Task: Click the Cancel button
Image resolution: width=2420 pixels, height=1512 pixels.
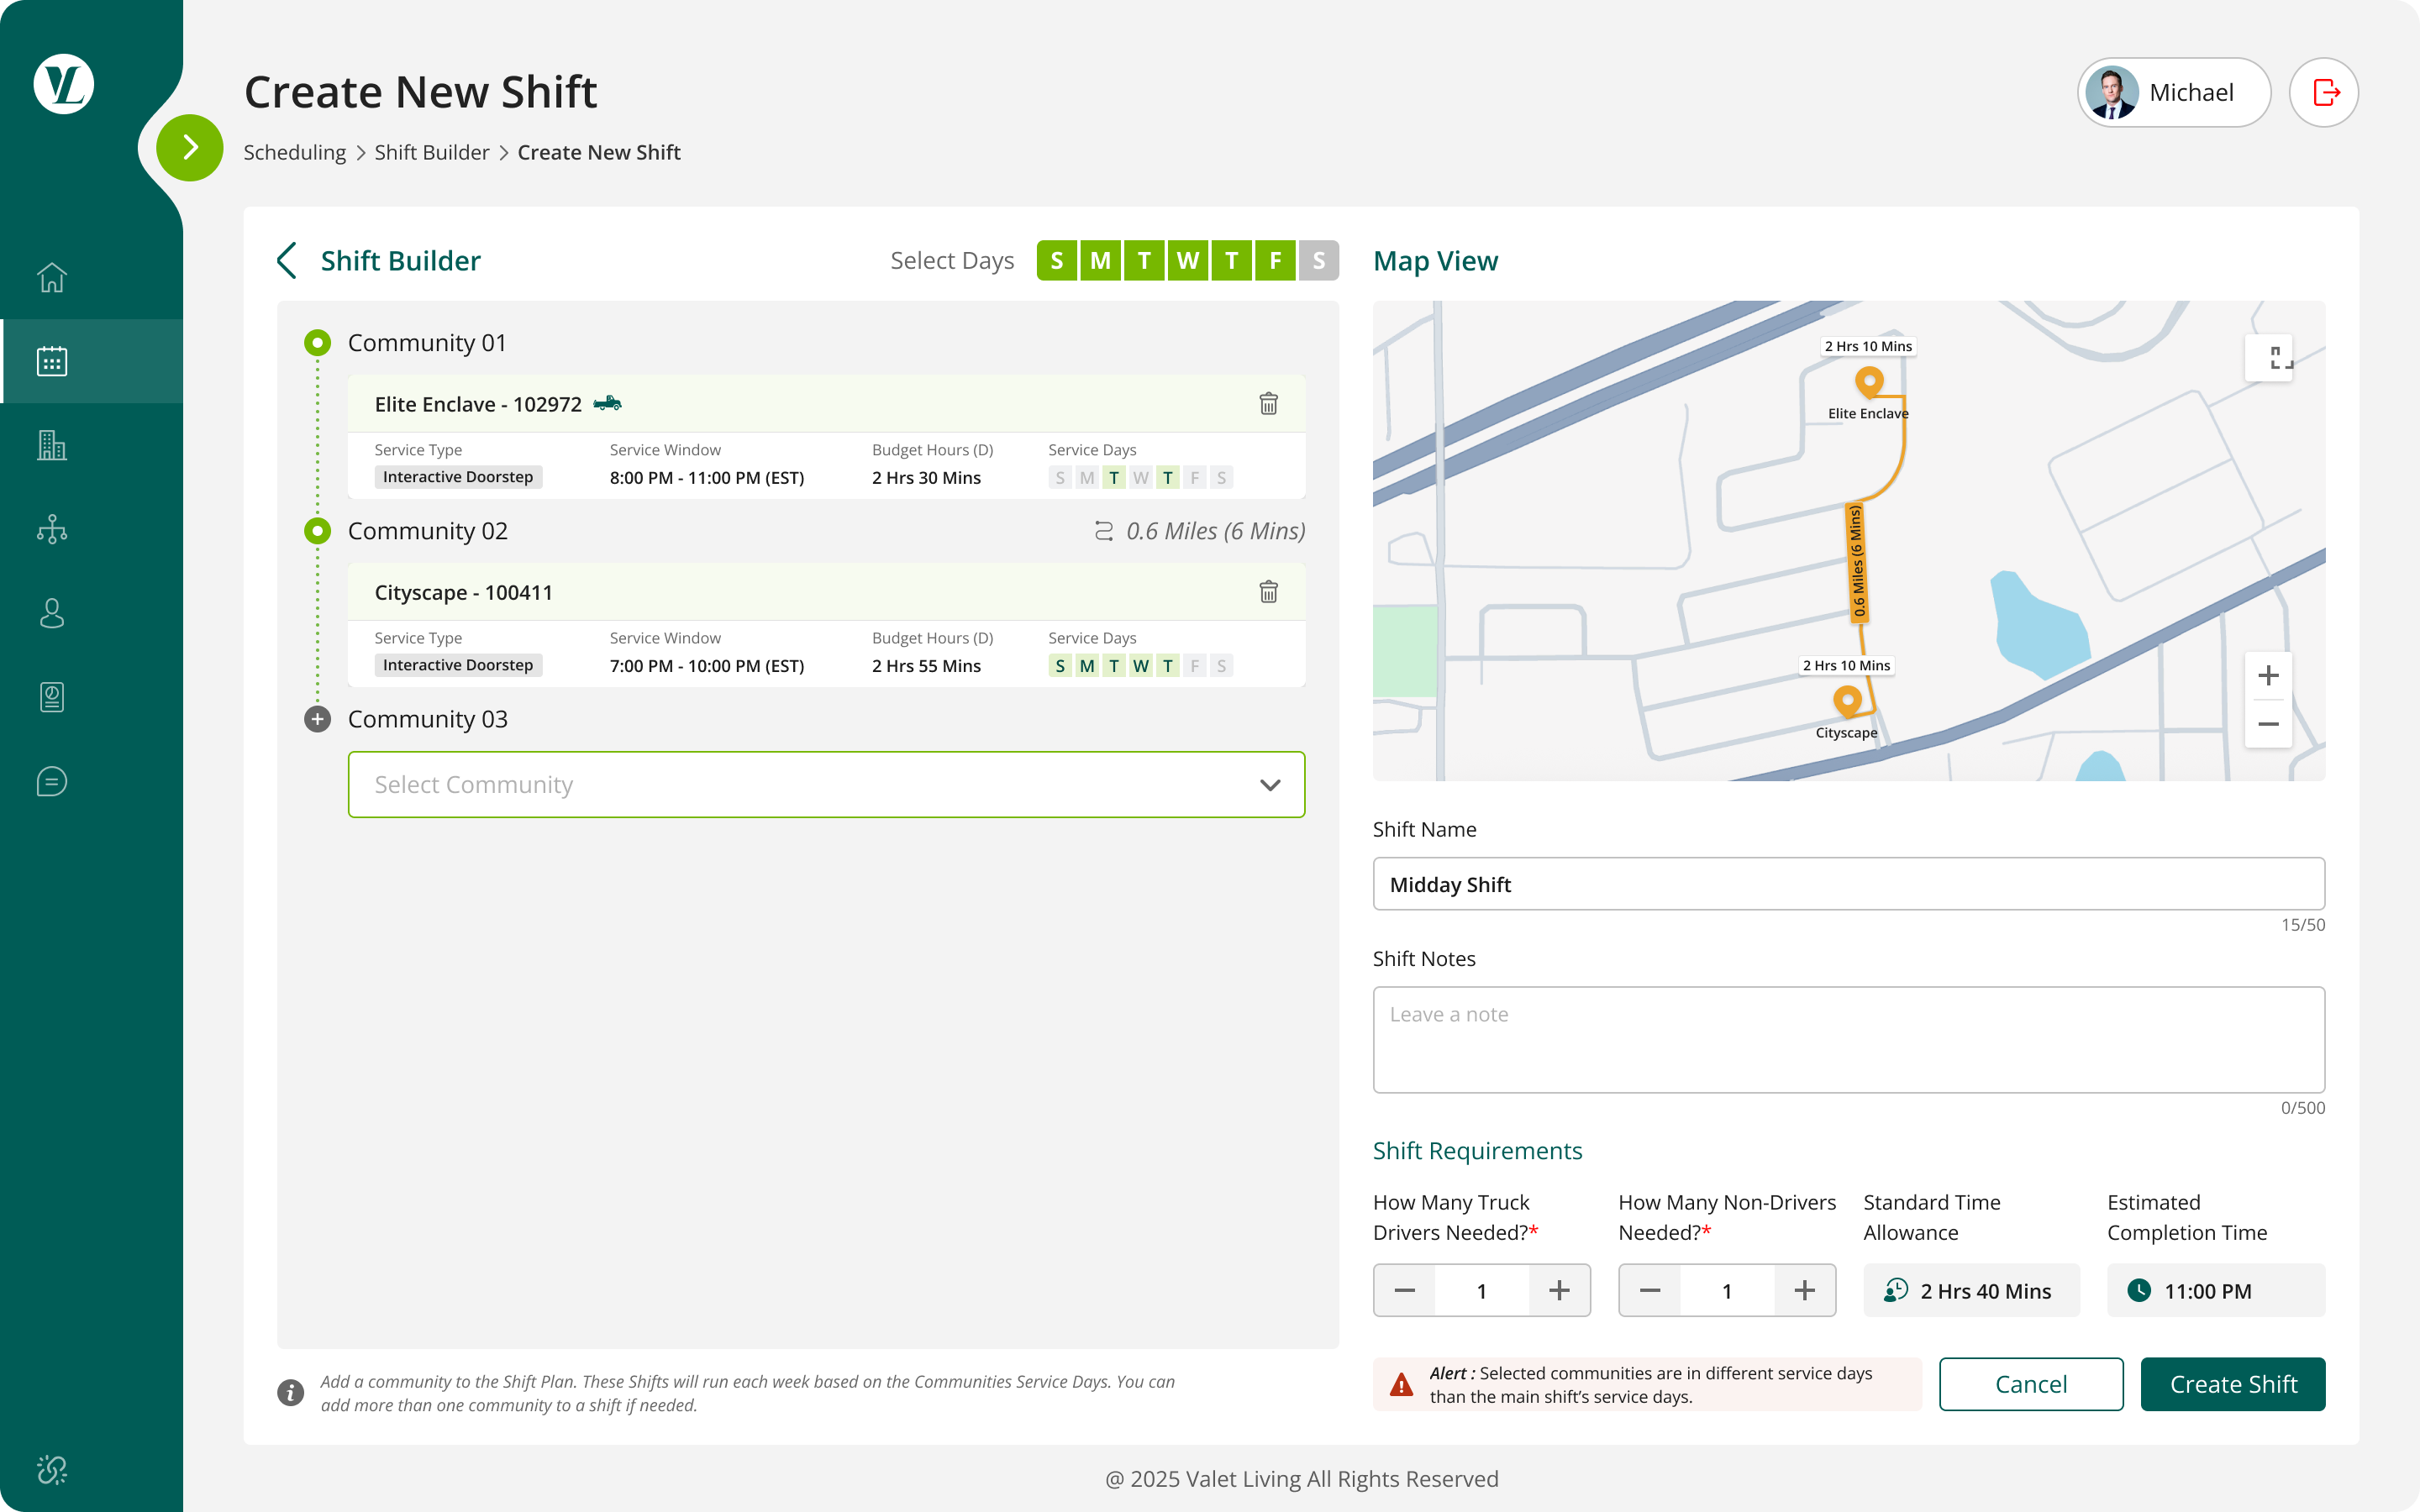Action: pos(2030,1384)
